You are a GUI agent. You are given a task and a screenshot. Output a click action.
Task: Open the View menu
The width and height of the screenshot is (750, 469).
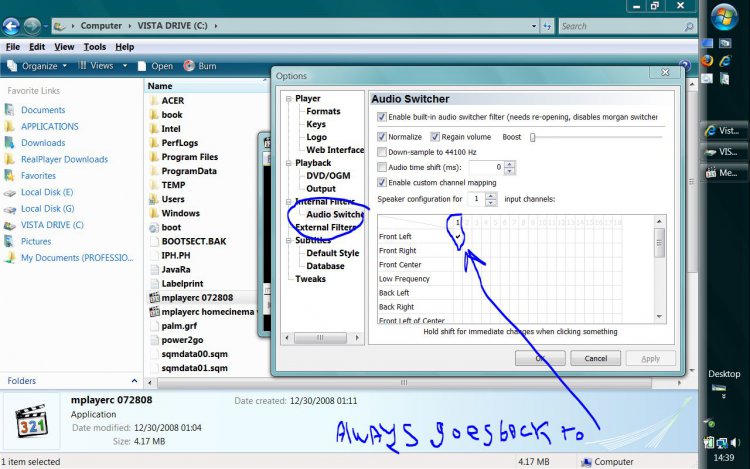click(64, 46)
